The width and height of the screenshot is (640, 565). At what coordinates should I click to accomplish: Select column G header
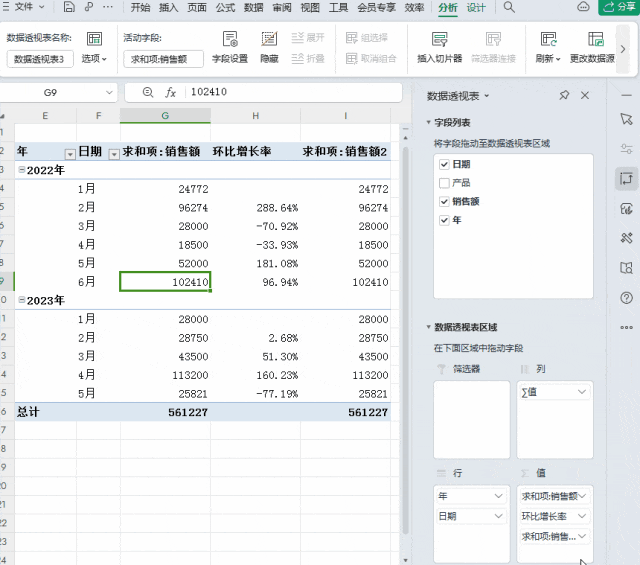(165, 116)
